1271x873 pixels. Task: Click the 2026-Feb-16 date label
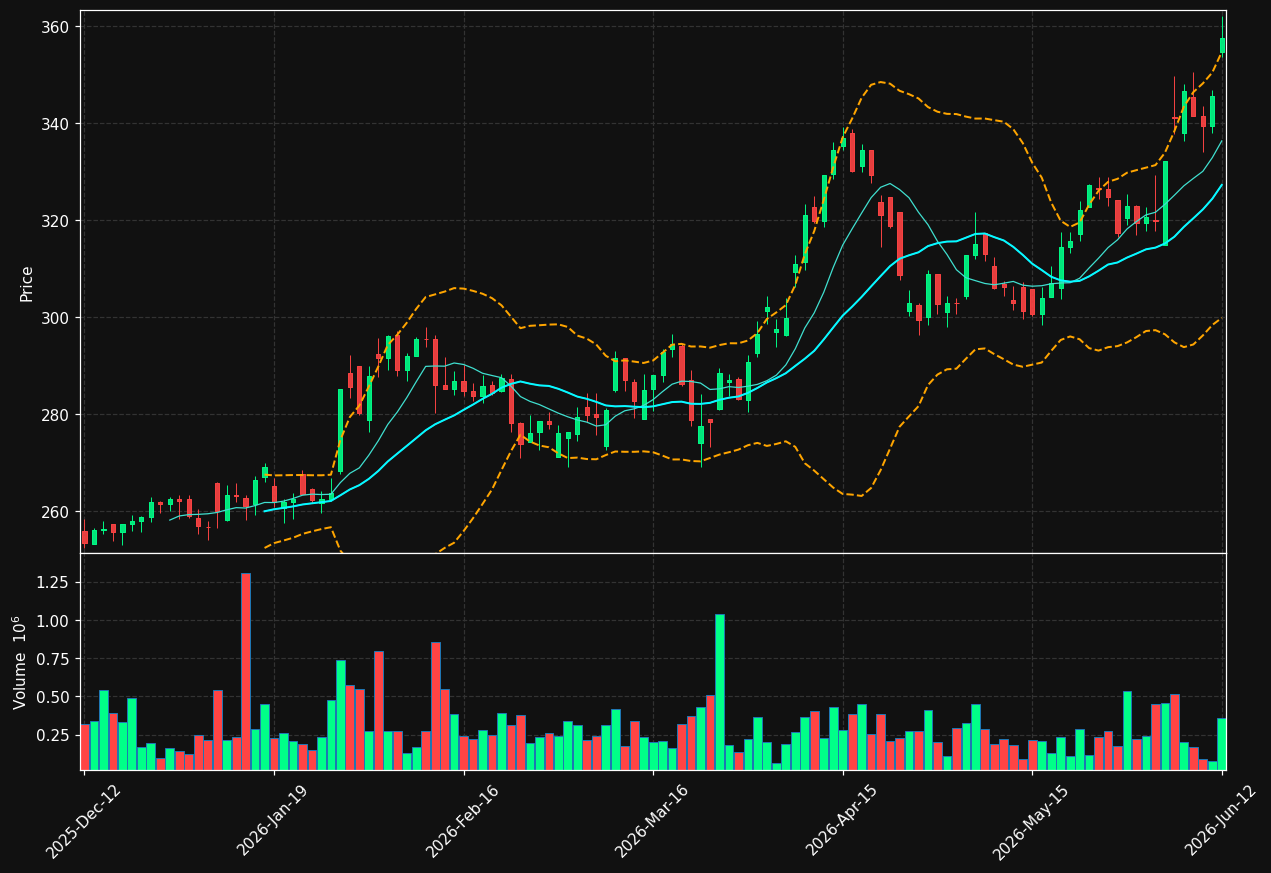[463, 820]
